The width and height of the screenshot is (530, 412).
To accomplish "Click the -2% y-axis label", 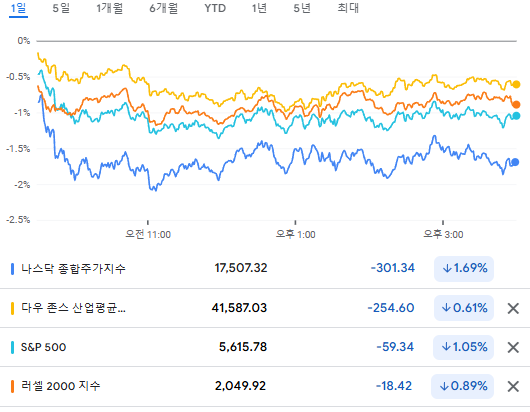I will pyautogui.click(x=22, y=185).
